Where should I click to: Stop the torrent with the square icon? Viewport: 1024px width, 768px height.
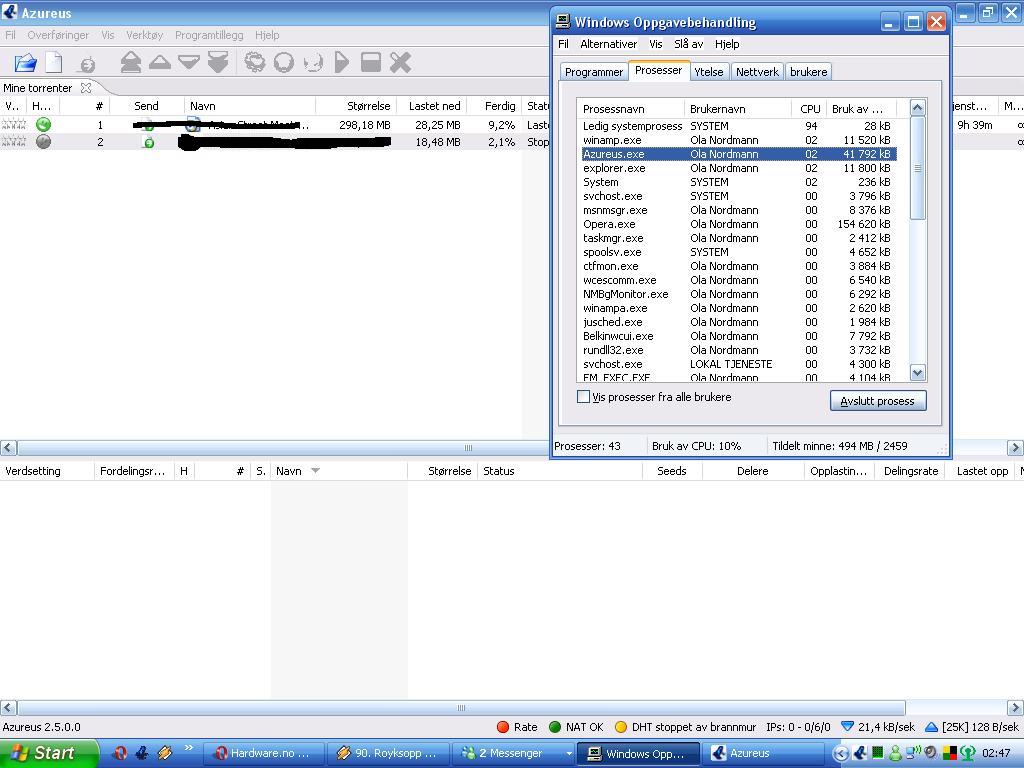(x=371, y=63)
